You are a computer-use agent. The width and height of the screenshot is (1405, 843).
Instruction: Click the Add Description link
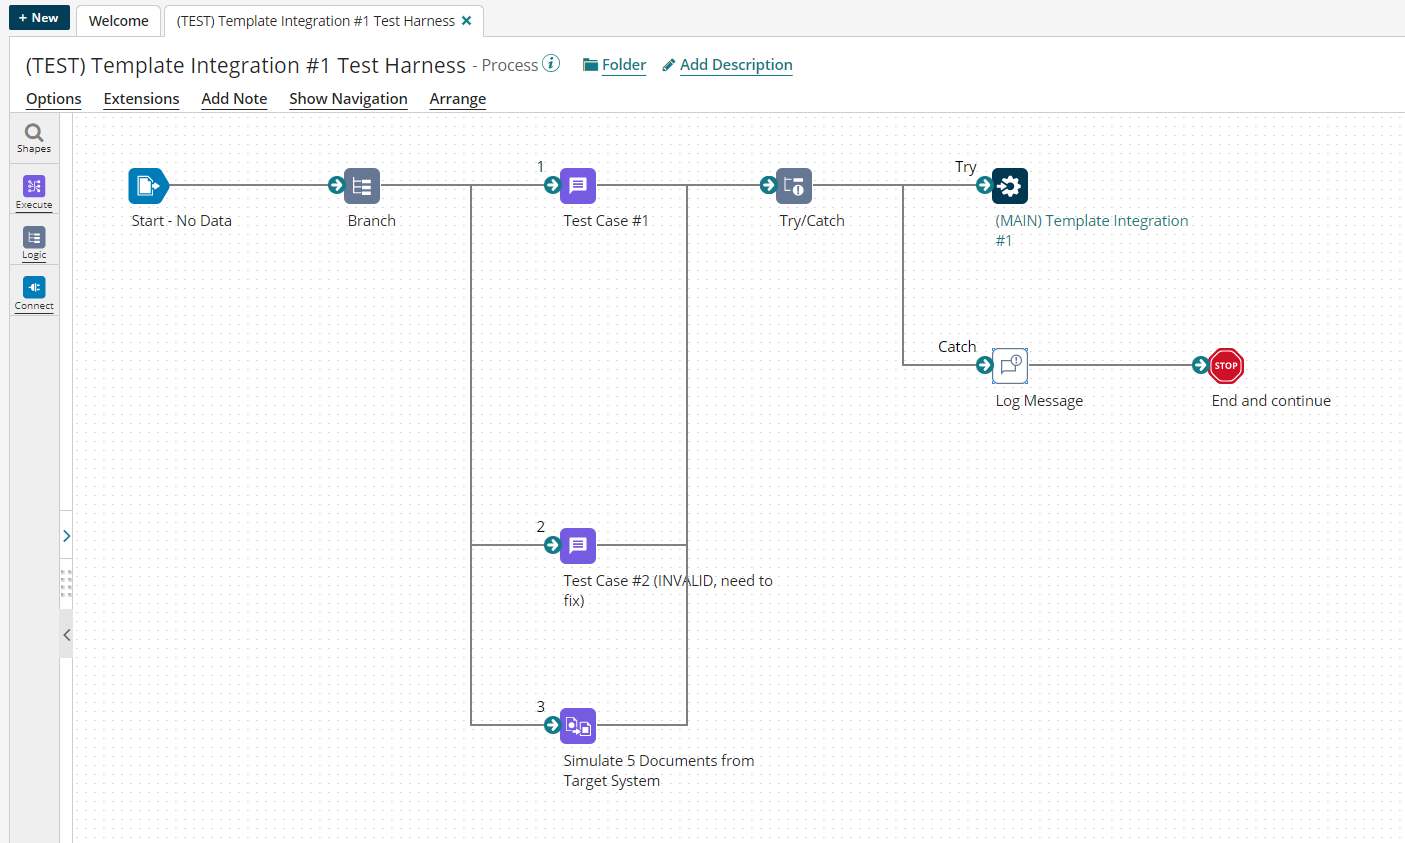click(x=736, y=65)
